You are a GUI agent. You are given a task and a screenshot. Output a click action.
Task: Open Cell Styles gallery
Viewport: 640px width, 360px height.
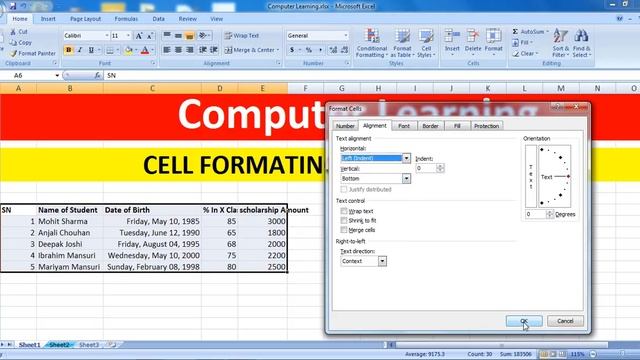click(426, 43)
